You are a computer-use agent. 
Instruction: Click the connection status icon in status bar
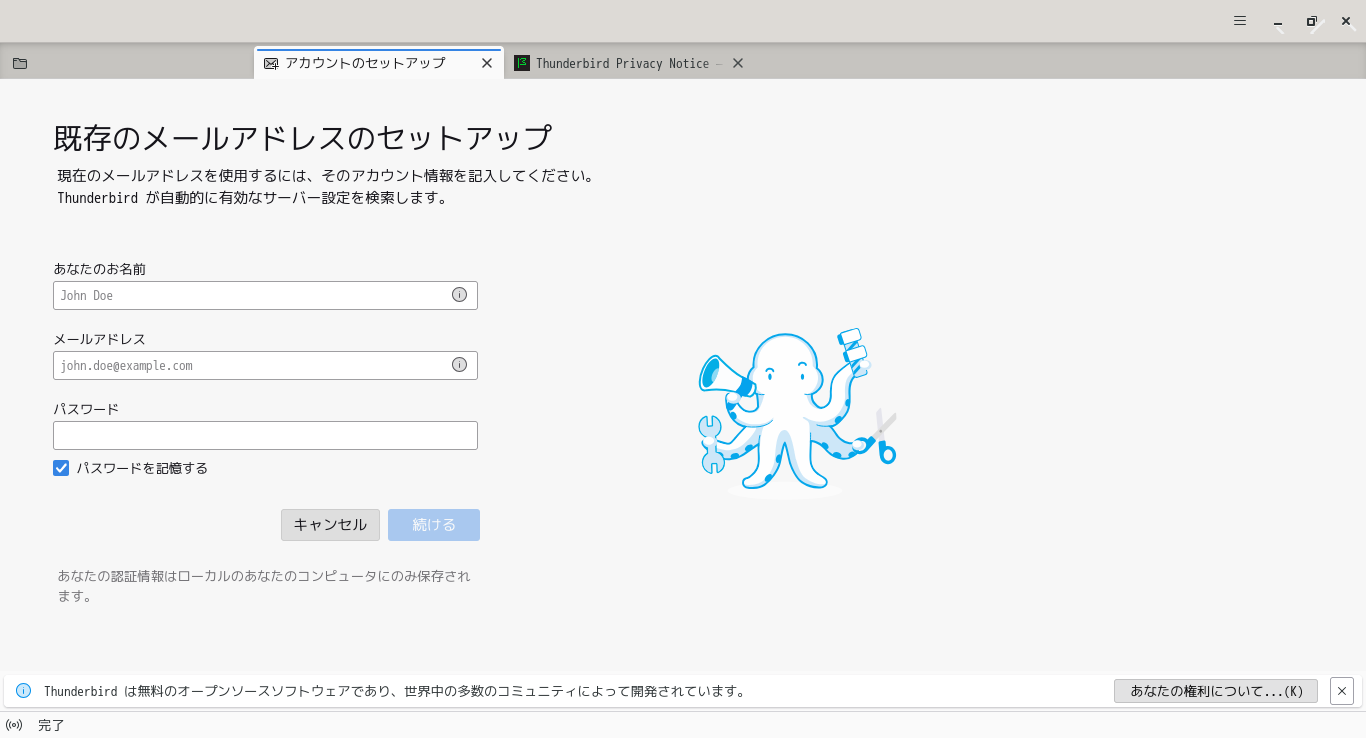(14, 725)
